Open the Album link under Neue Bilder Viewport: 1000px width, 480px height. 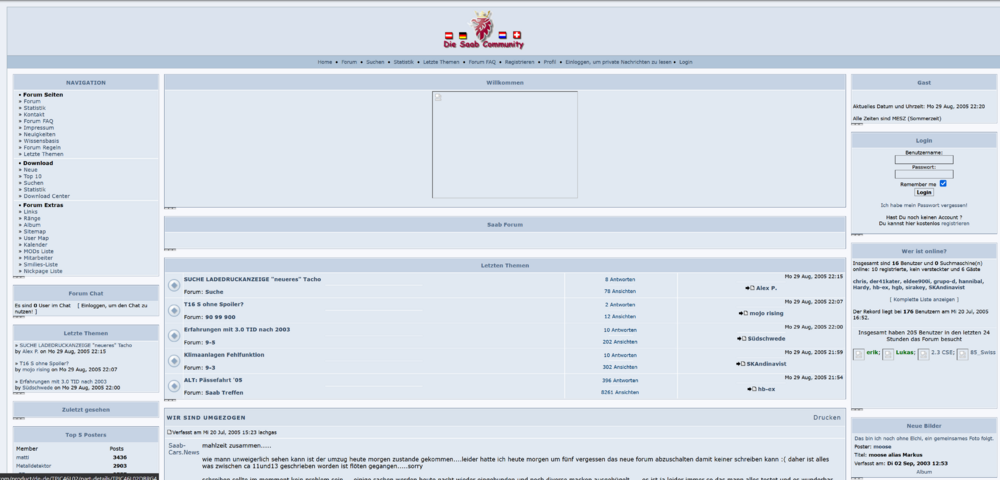[x=923, y=472]
